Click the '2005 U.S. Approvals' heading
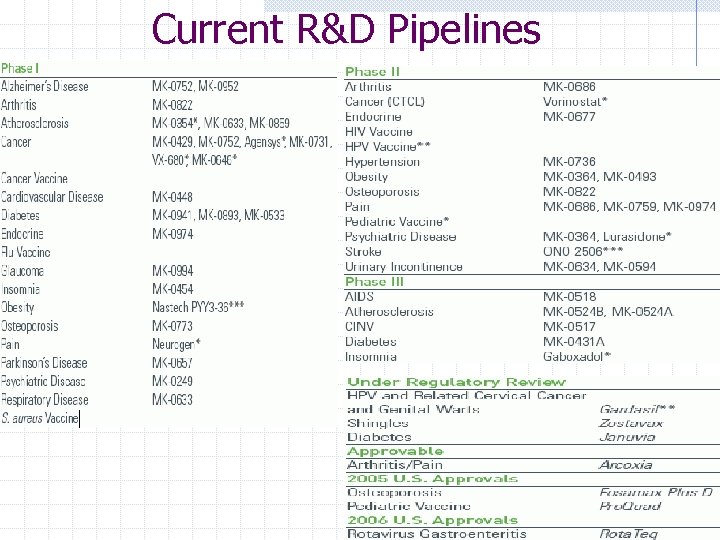720x540 pixels. 433,478
